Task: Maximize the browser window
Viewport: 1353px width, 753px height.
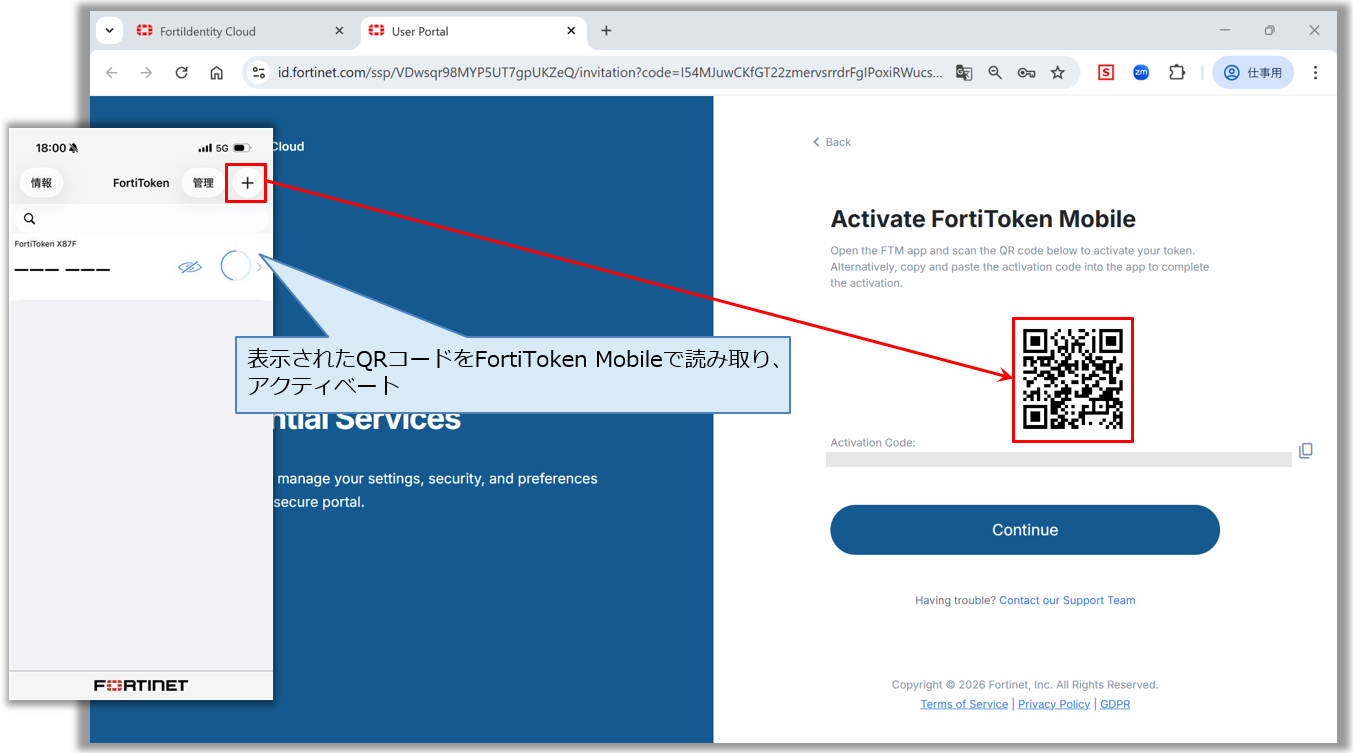Action: tap(1269, 31)
